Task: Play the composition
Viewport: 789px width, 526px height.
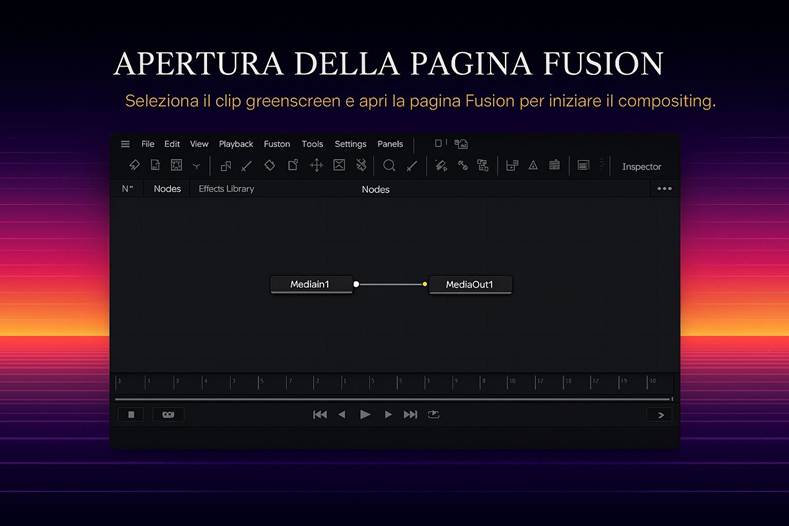Action: 365,415
